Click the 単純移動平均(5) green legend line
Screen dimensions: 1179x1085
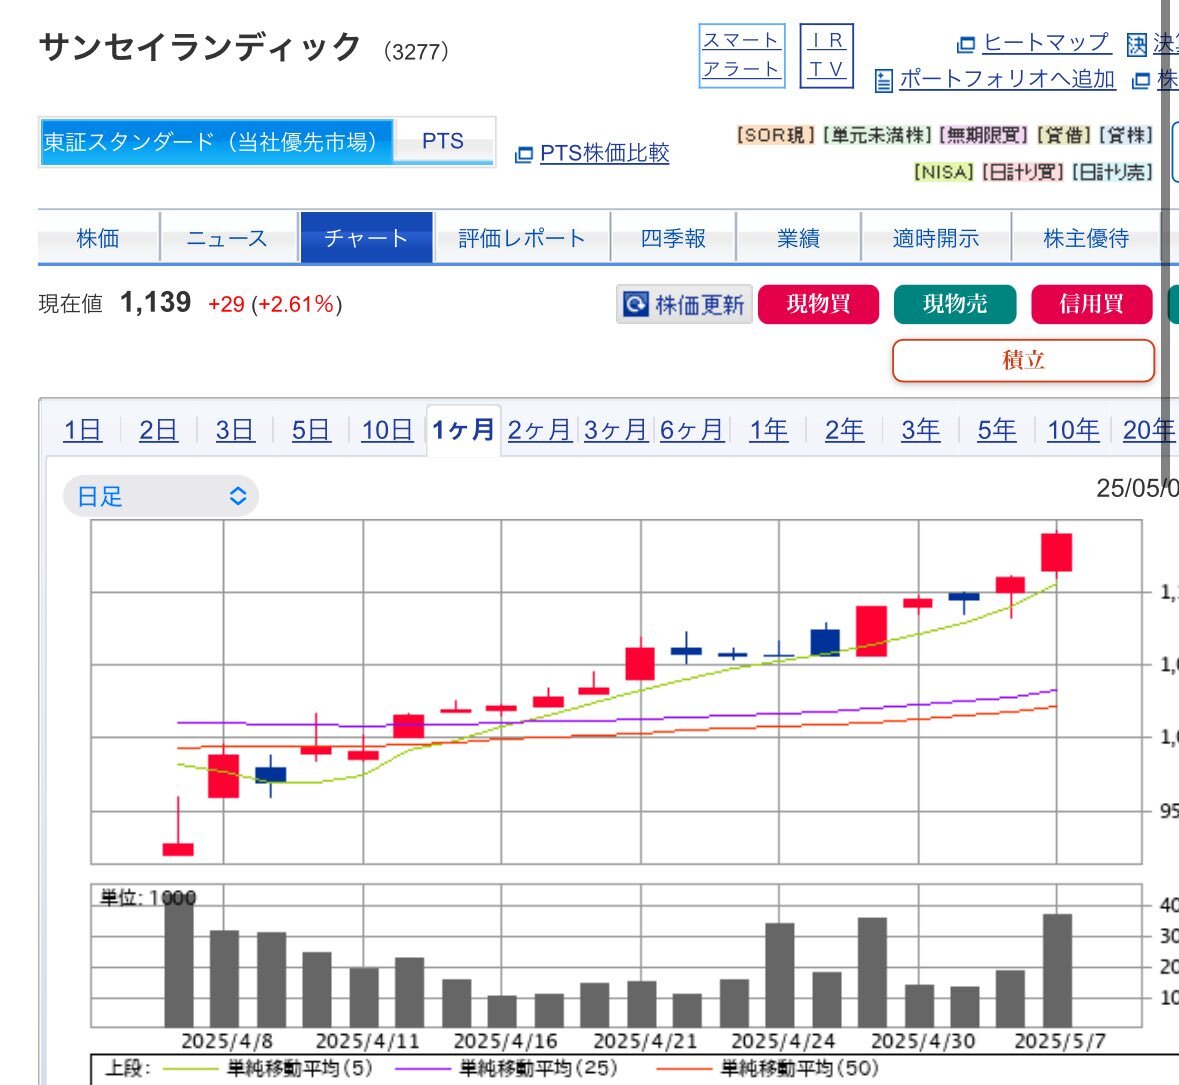pos(190,1068)
